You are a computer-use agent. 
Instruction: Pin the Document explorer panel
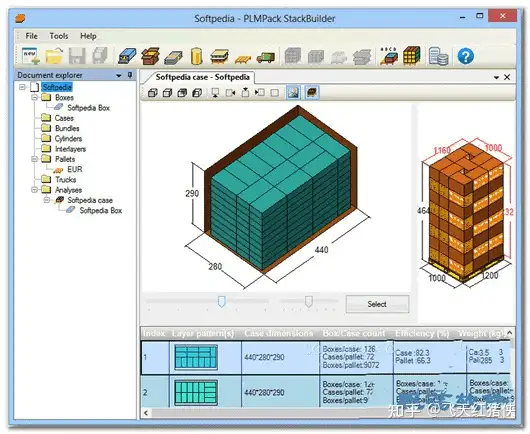click(130, 75)
